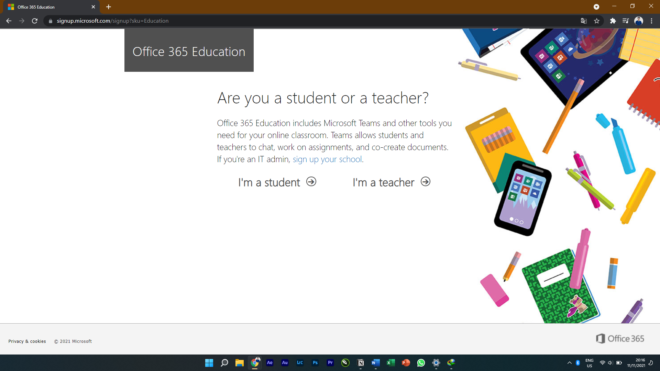Launch Adobe Photoshop from the taskbar

[x=315, y=363]
